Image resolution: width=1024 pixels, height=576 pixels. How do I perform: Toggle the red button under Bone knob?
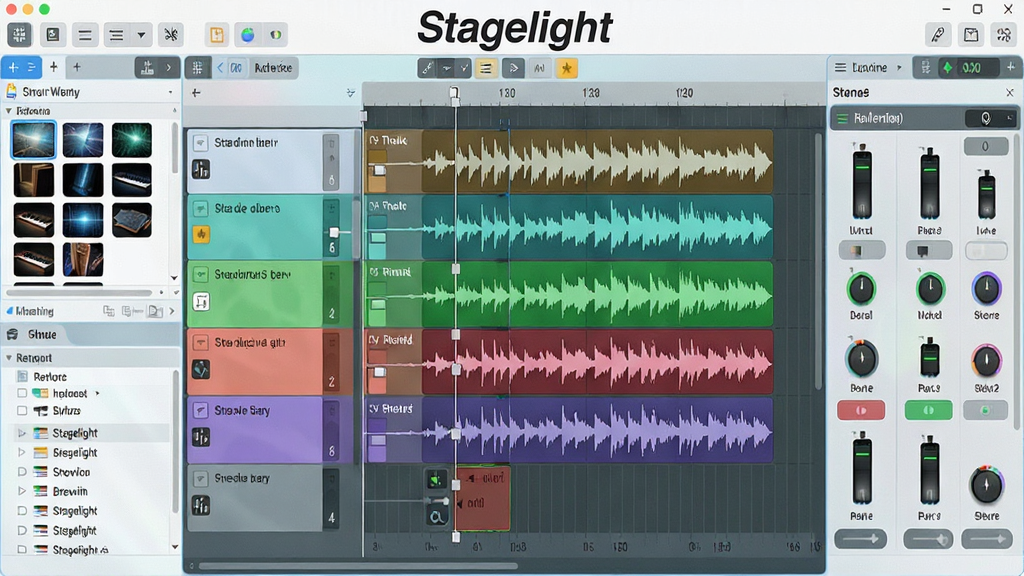[x=861, y=410]
